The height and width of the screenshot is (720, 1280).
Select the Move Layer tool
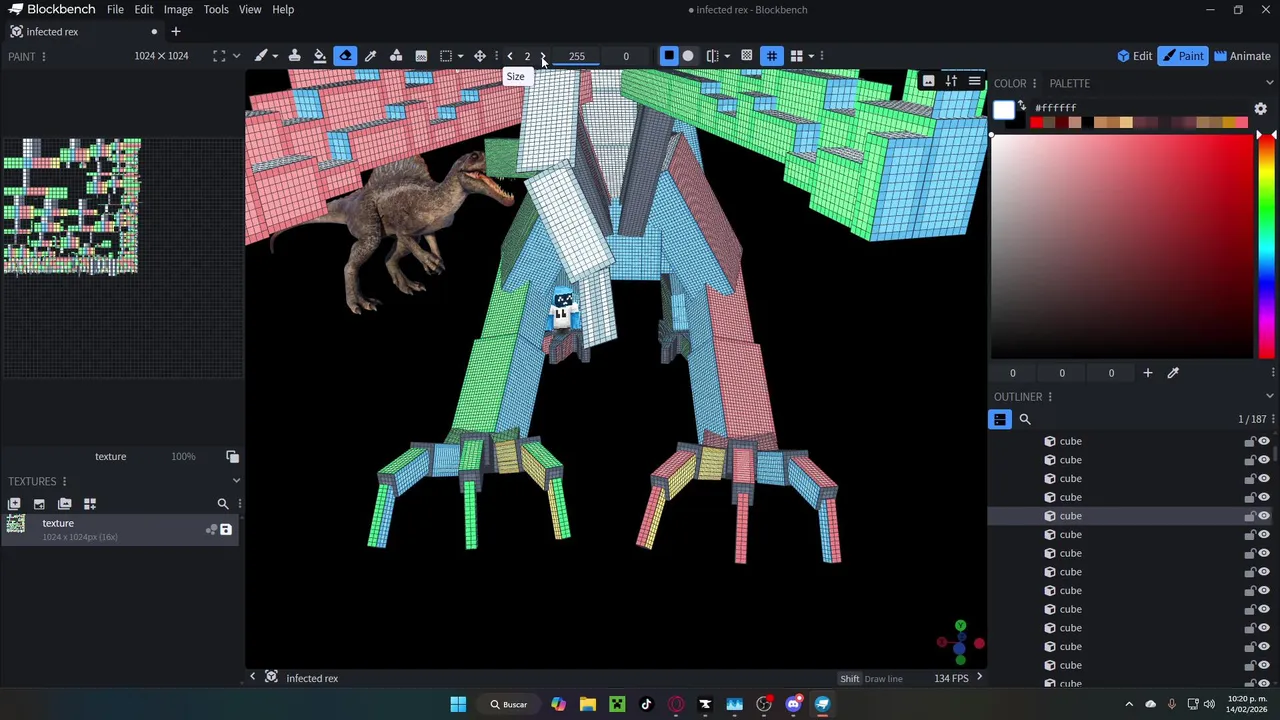click(x=480, y=56)
